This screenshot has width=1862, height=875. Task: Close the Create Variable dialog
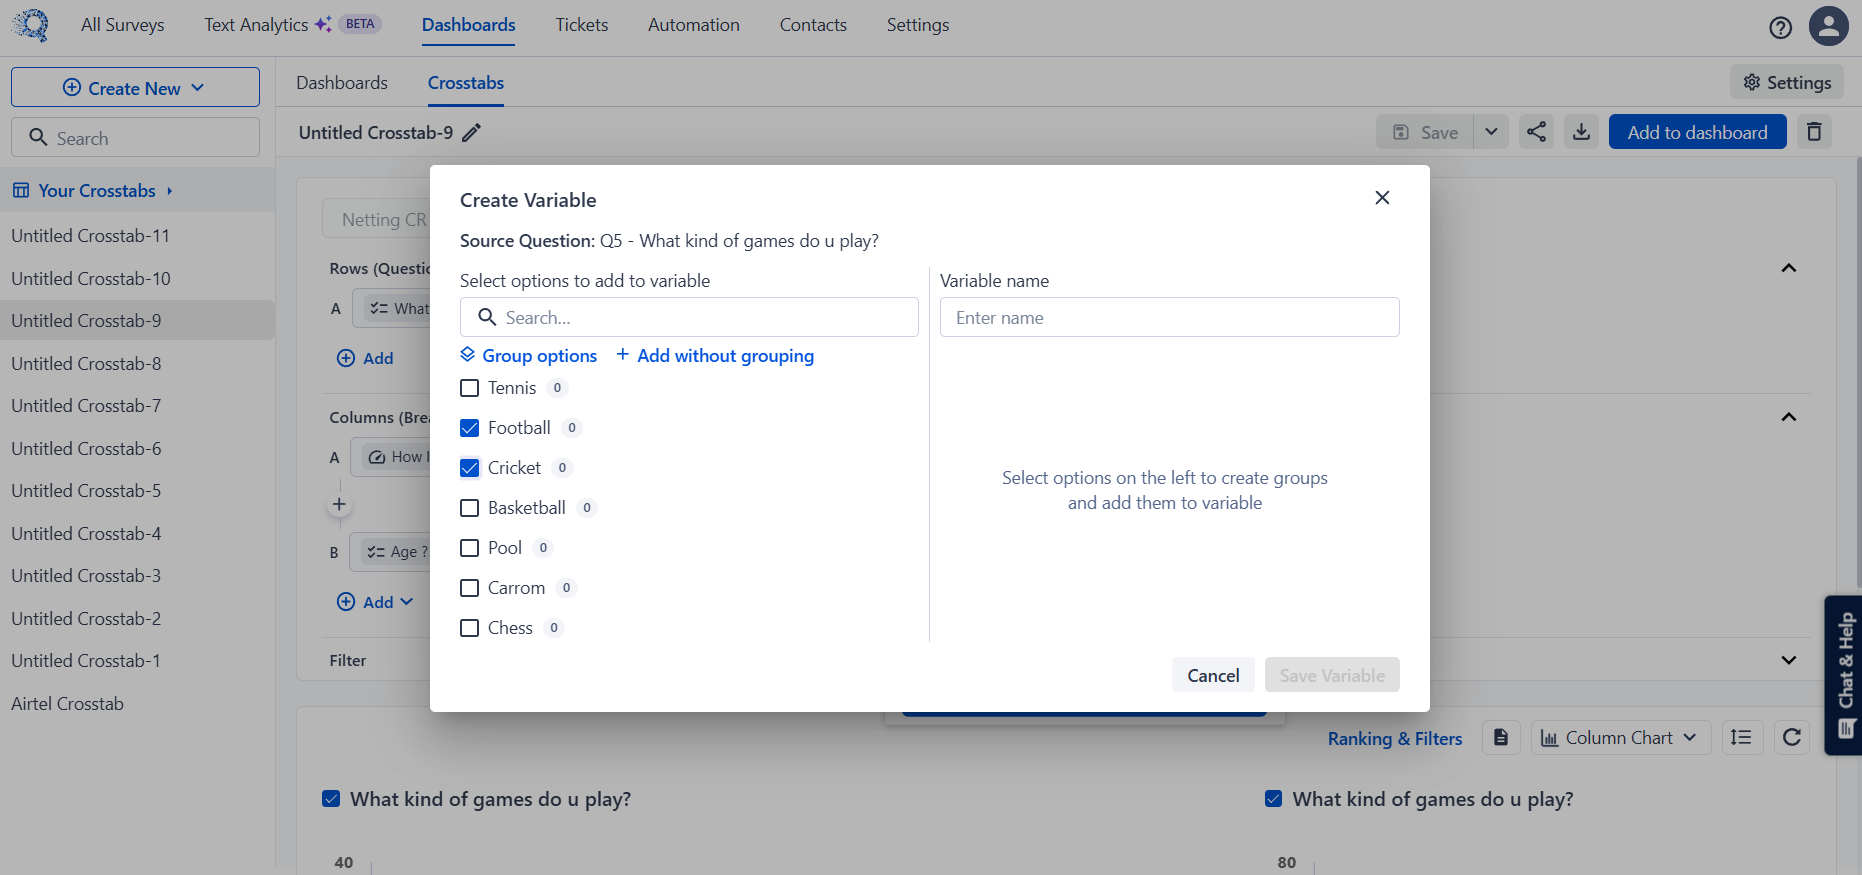point(1382,198)
